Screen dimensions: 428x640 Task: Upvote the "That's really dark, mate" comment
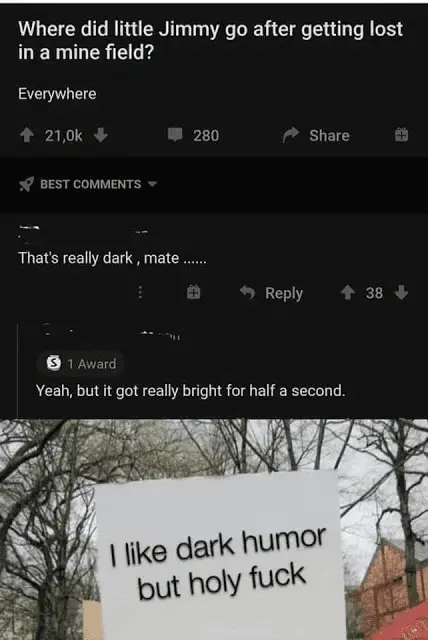click(x=348, y=292)
